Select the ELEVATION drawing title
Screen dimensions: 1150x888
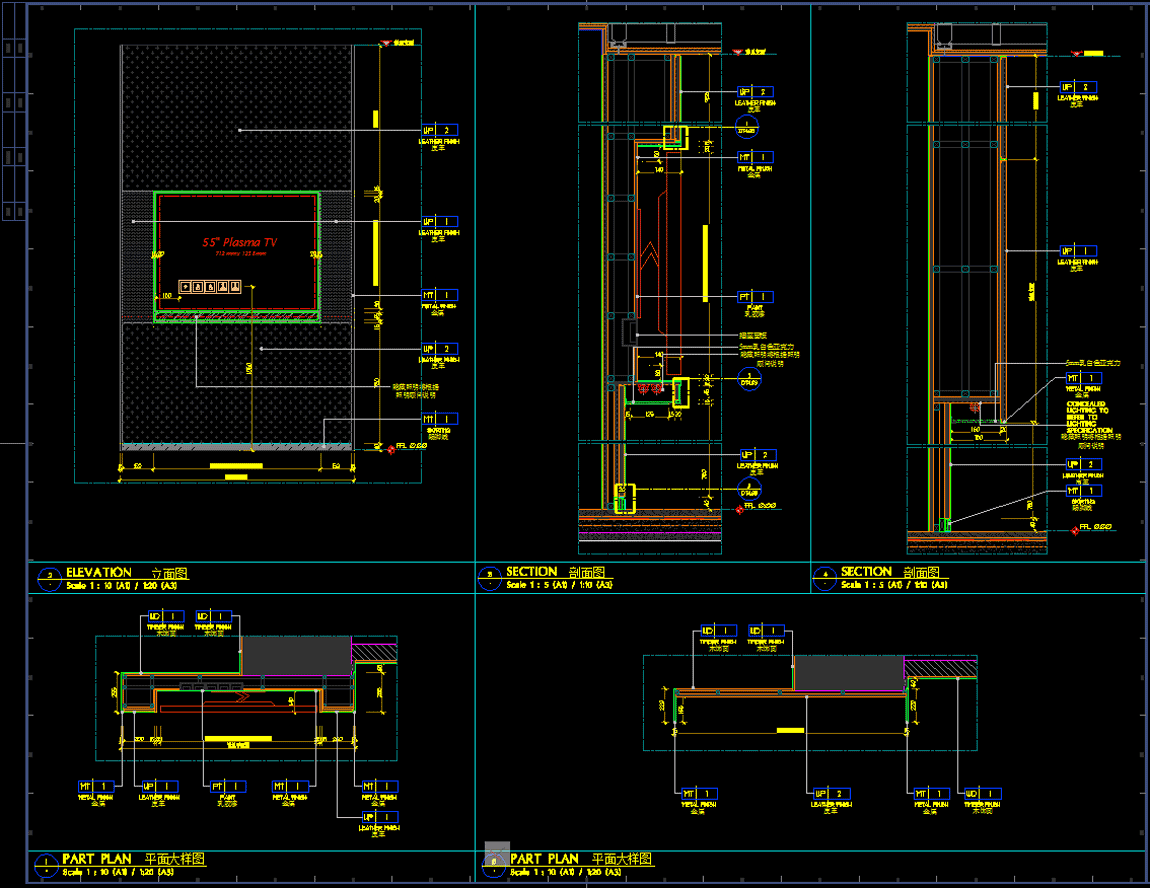99,573
